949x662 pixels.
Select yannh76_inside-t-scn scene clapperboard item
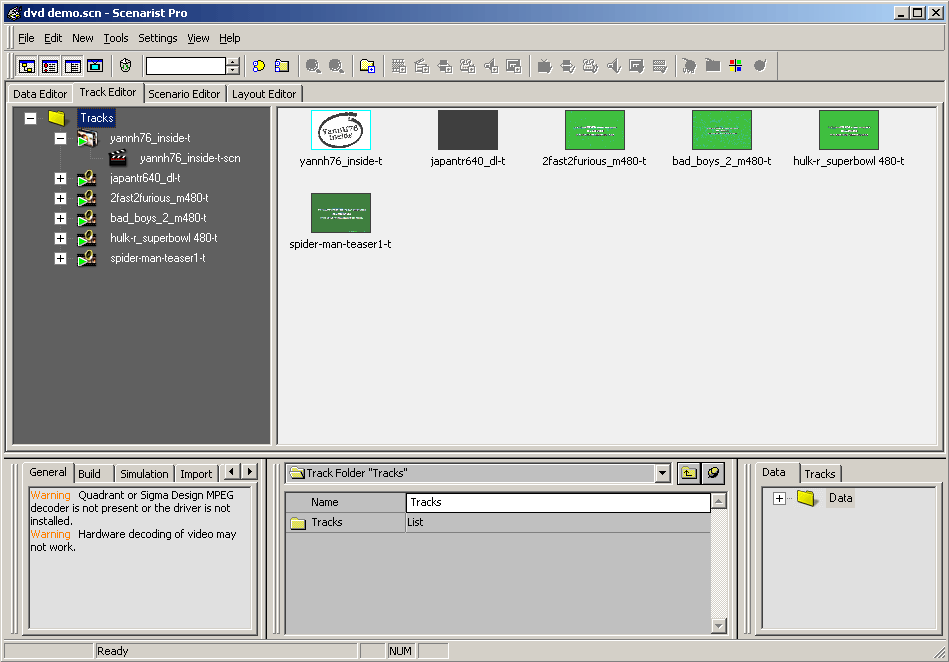coord(190,158)
